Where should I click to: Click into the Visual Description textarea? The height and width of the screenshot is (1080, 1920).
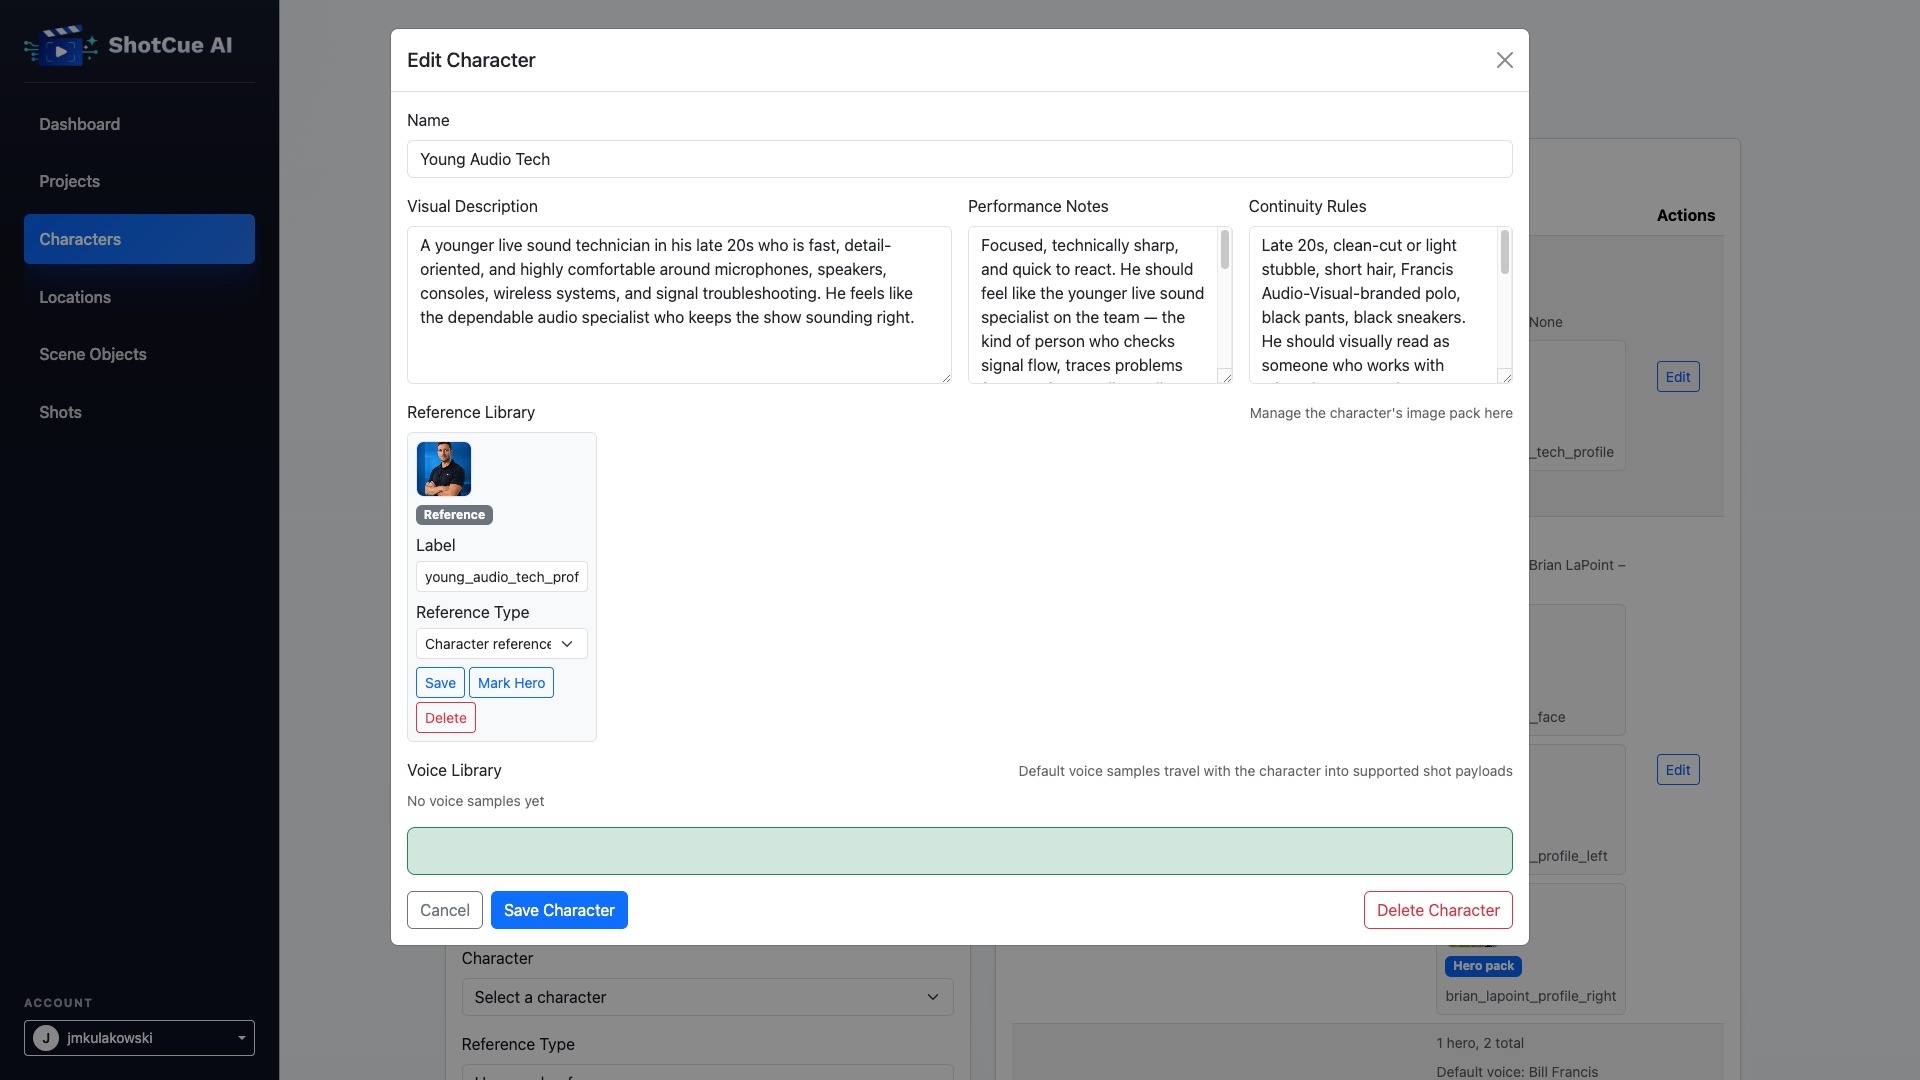[679, 305]
